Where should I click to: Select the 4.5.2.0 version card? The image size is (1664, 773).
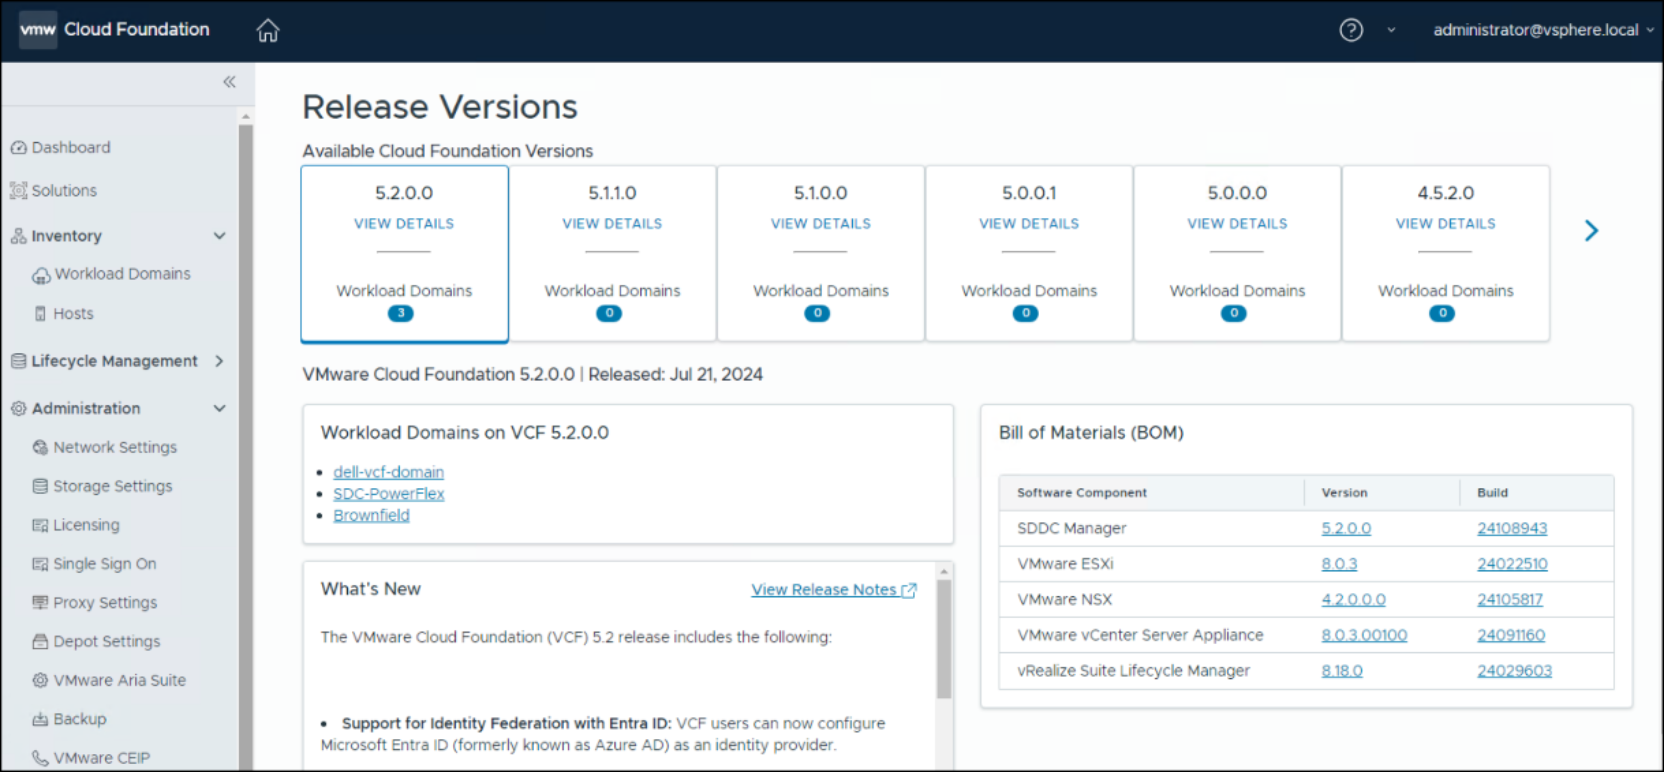click(x=1446, y=254)
